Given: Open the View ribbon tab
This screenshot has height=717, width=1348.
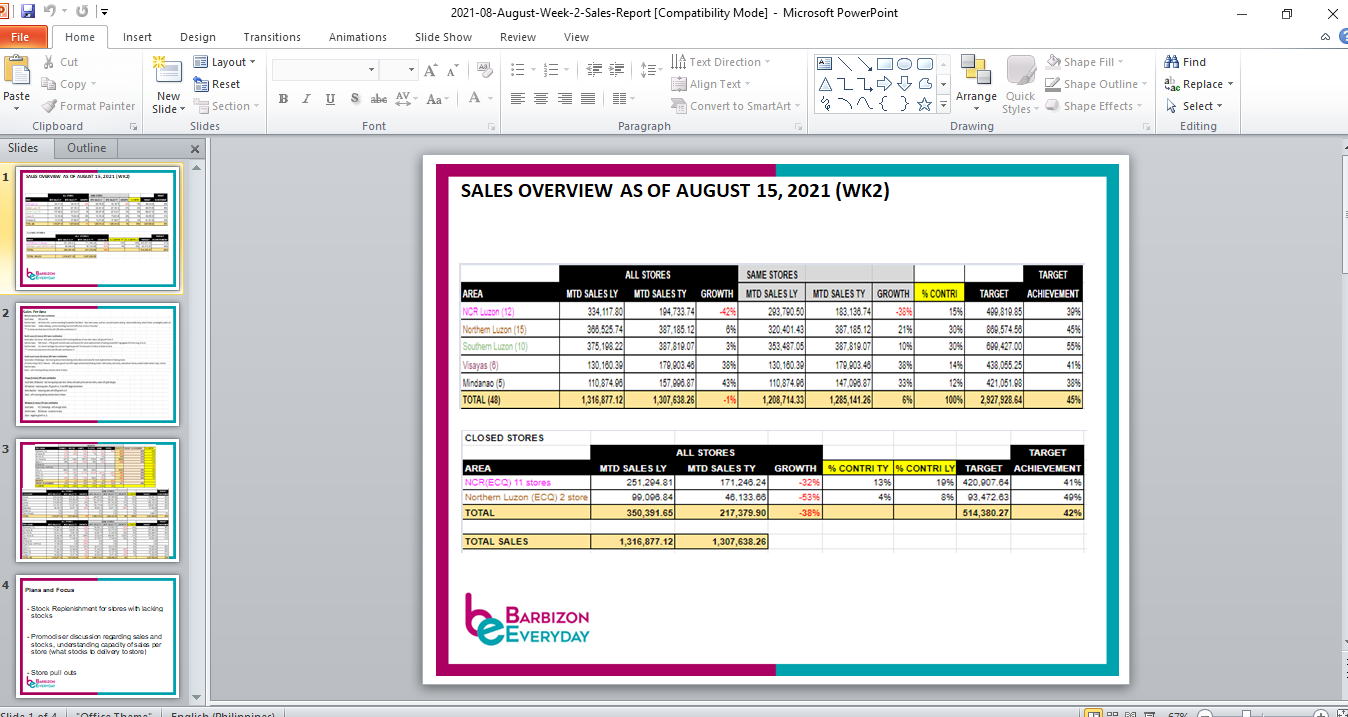Looking at the screenshot, I should click(x=576, y=37).
